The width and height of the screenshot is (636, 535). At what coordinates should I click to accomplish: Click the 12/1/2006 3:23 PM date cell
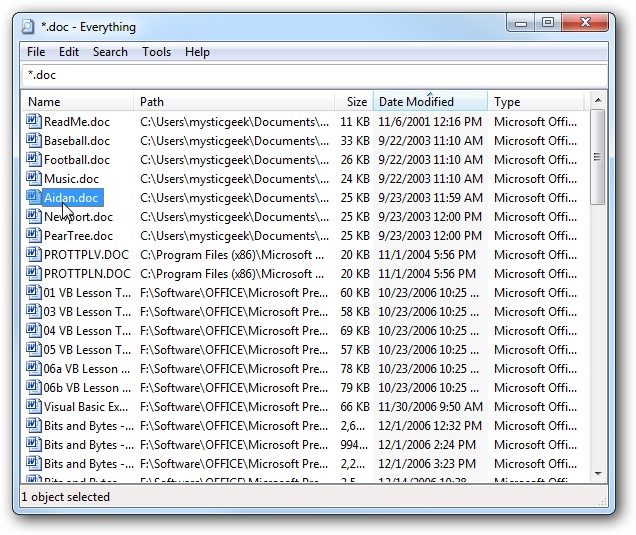coord(427,464)
